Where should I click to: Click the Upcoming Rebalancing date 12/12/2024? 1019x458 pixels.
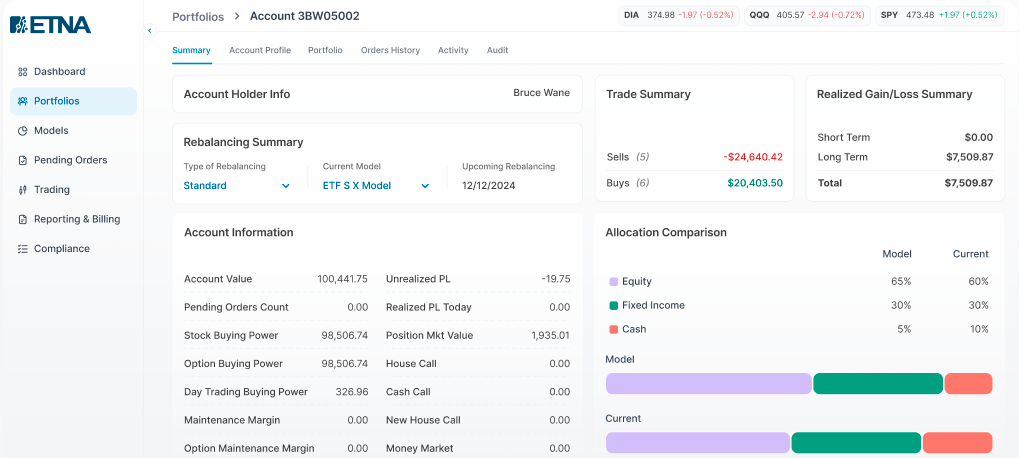(489, 186)
